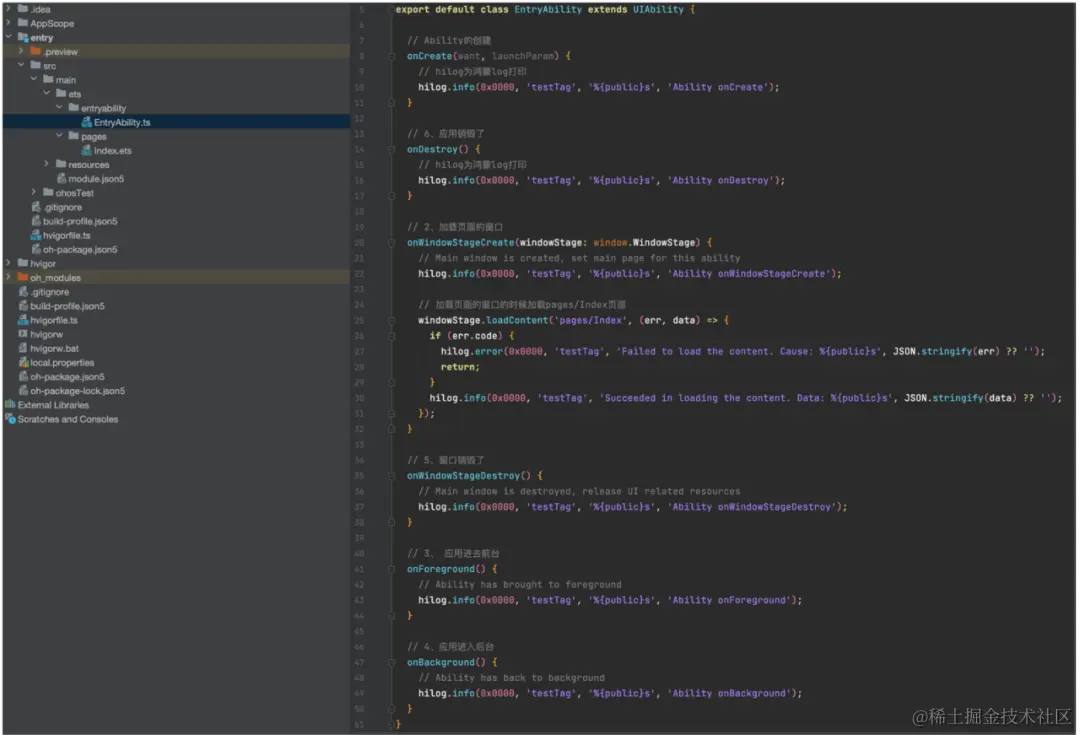Fold the onWindowStageDestroy method in gutter
Viewport: 1080px width, 735px height.
click(391, 475)
